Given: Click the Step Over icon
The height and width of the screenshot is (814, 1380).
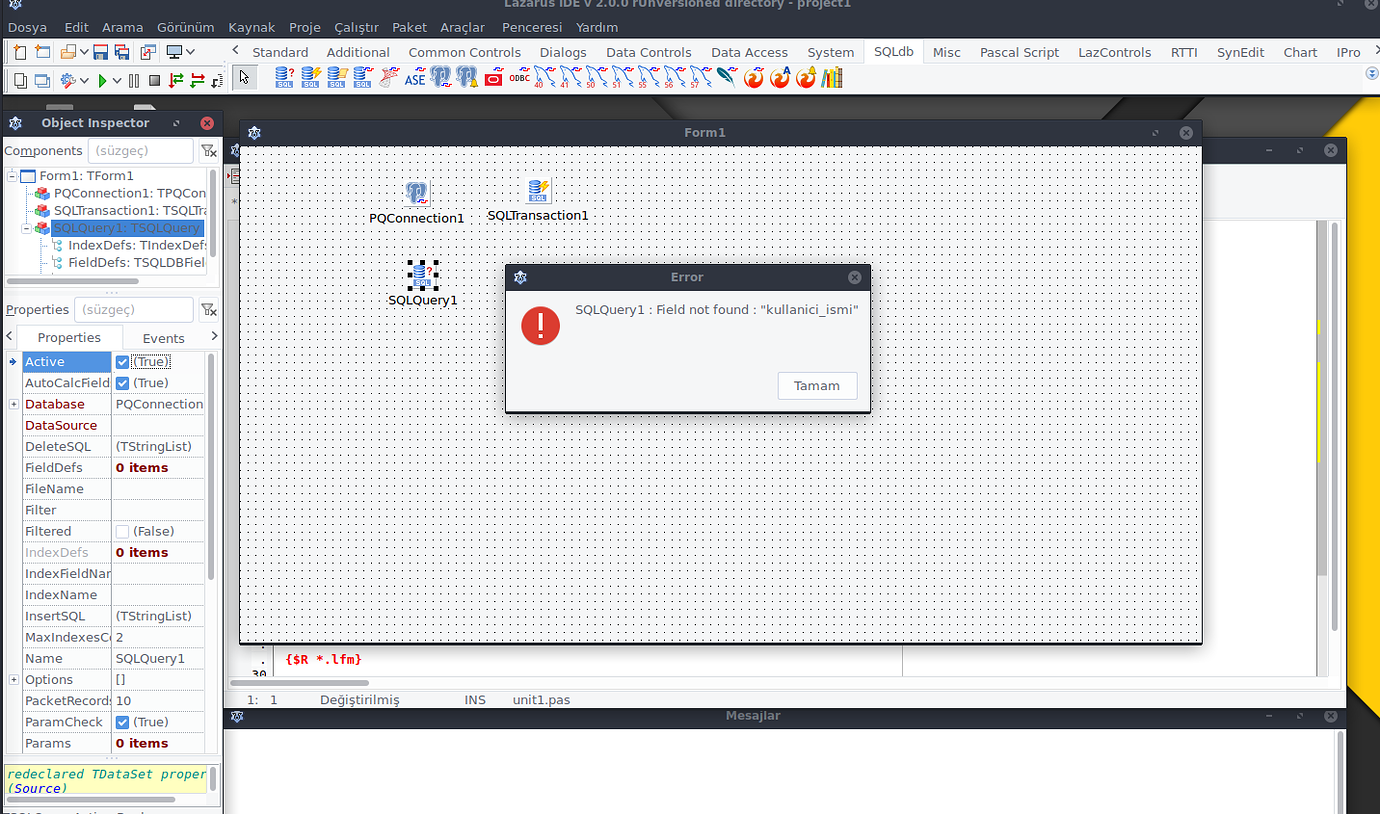Looking at the screenshot, I should pos(198,81).
